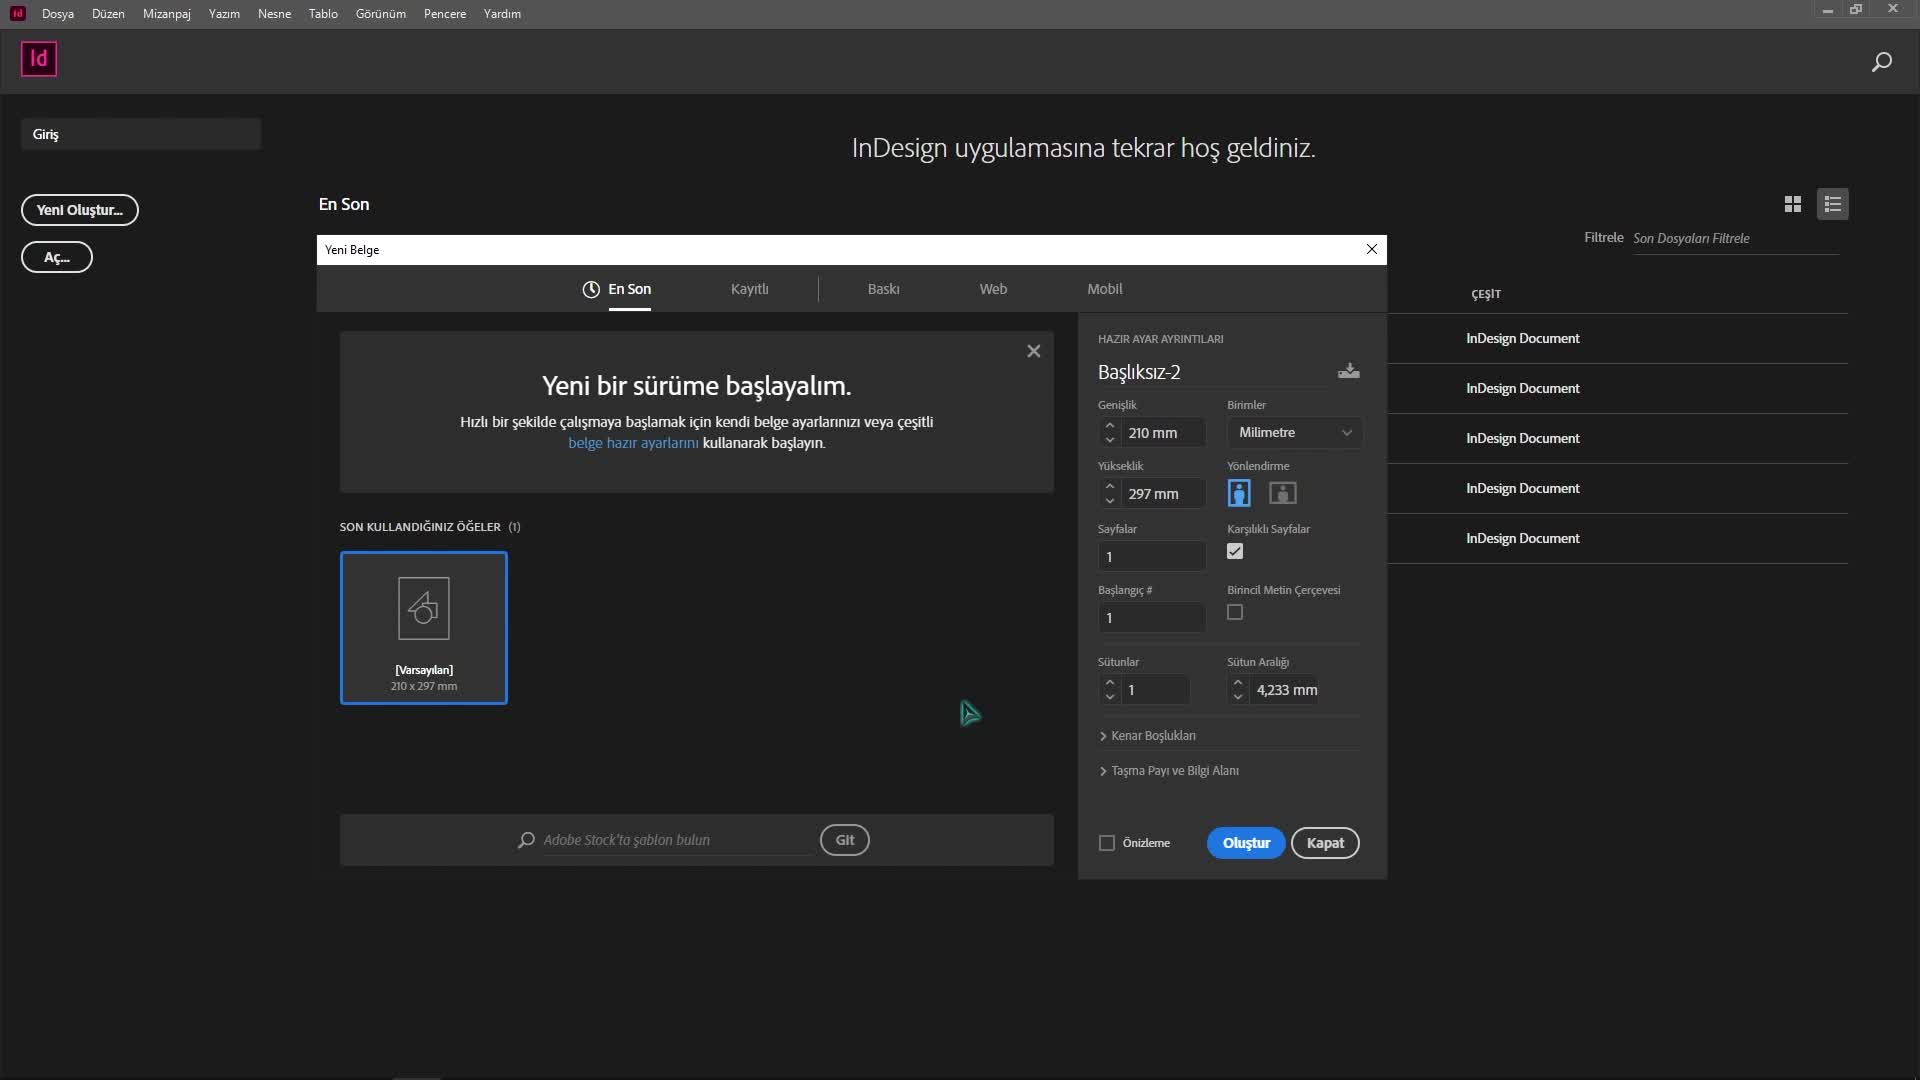Image resolution: width=1920 pixels, height=1080 pixels.
Task: Click Adobe Stock'ta şablon bulun search field
Action: click(x=677, y=840)
